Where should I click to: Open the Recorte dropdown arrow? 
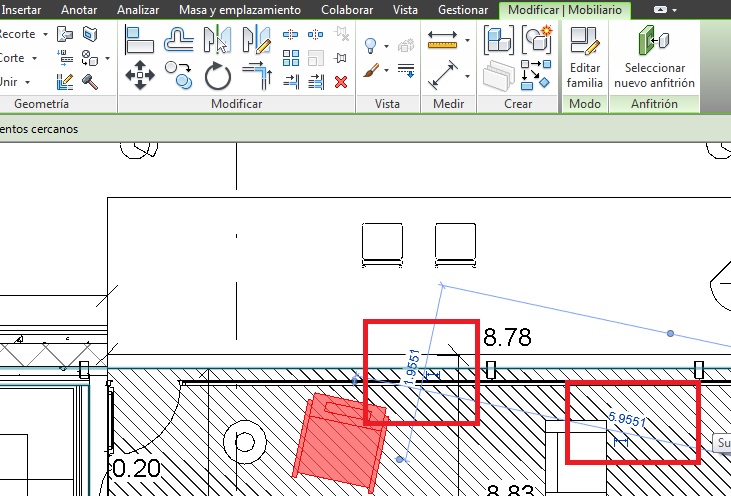45,34
